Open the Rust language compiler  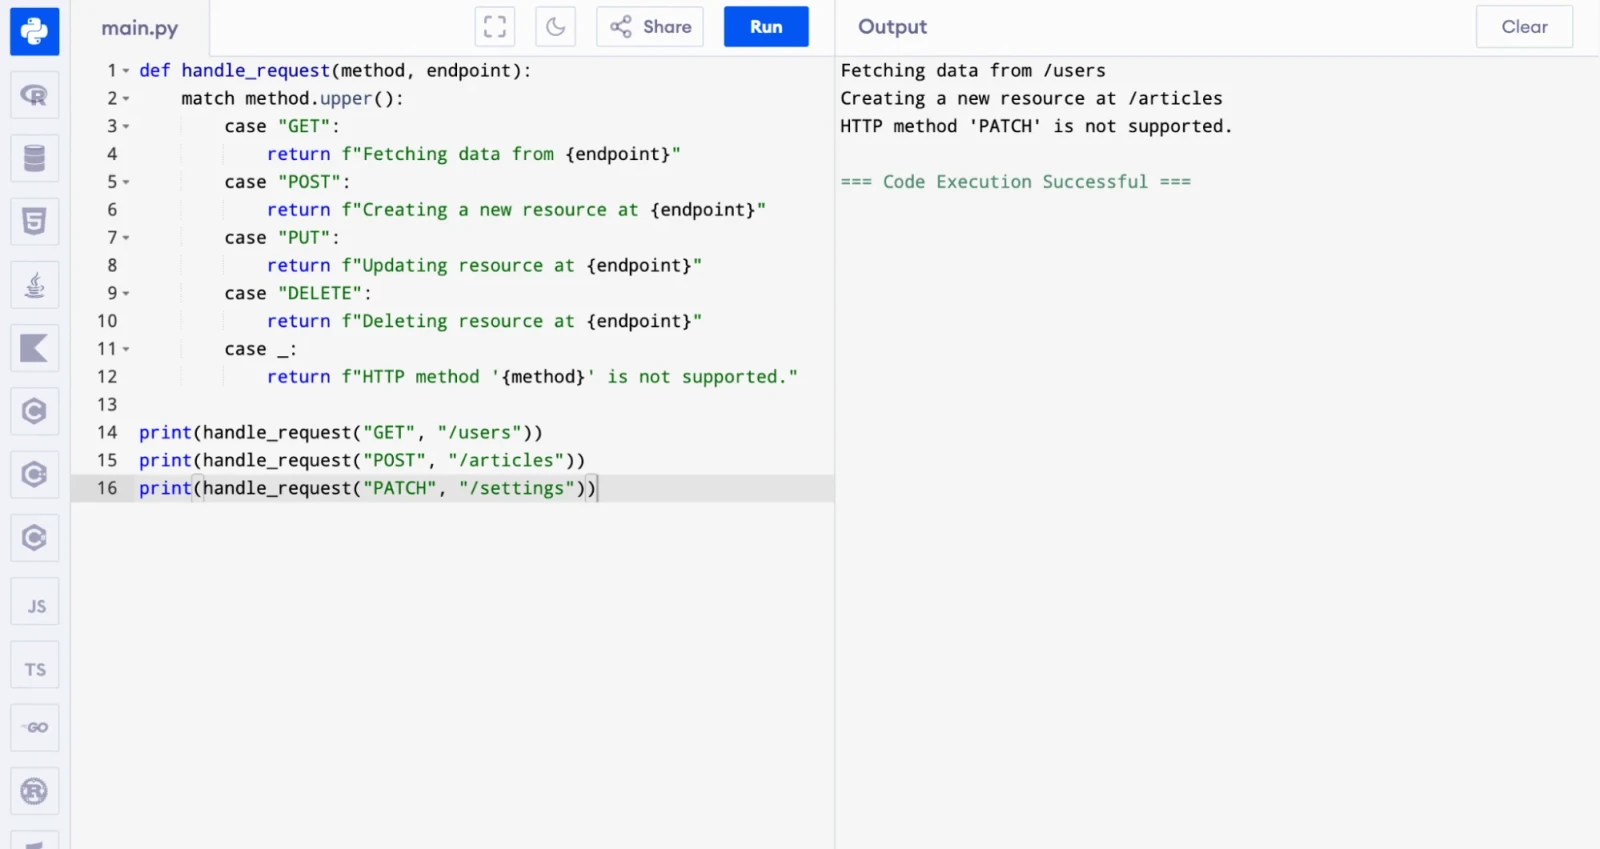(x=34, y=791)
